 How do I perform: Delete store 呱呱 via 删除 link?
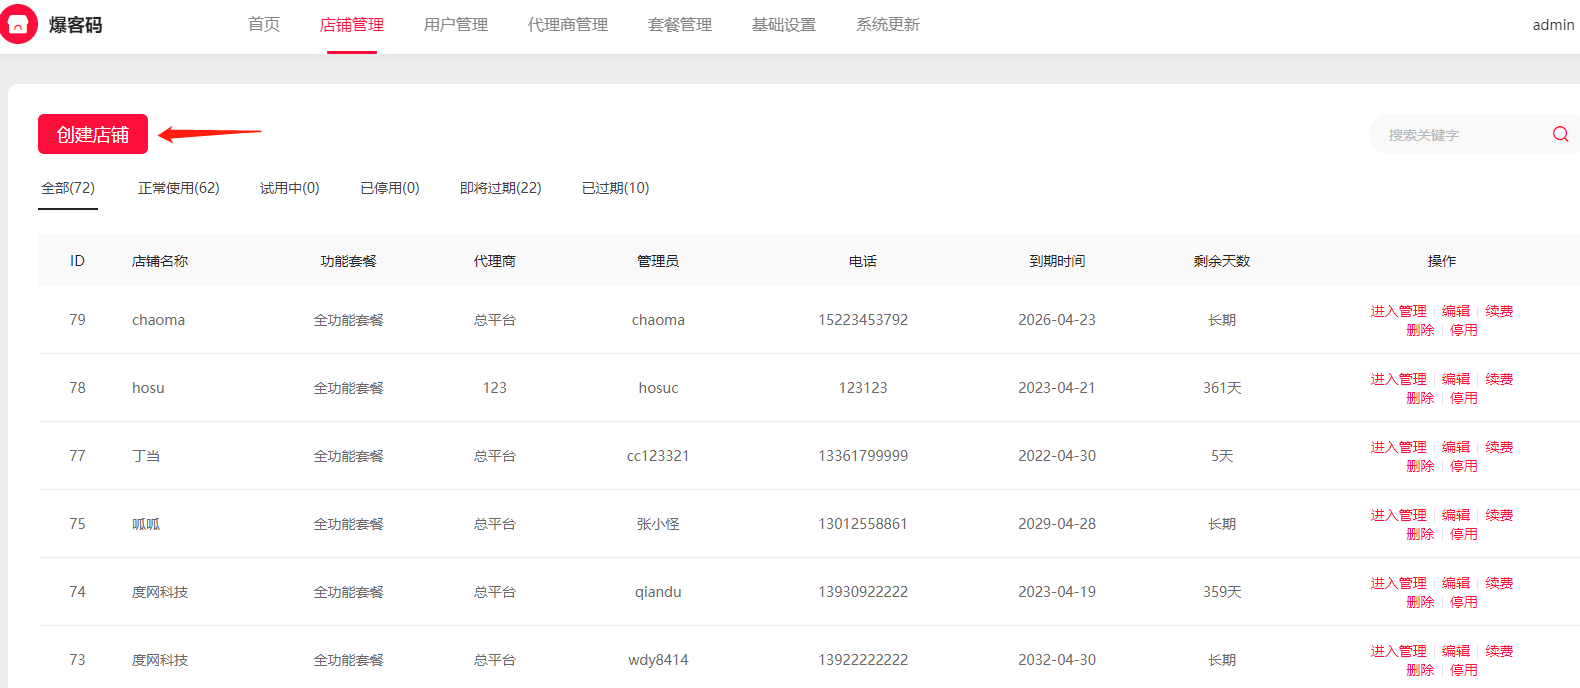click(1419, 534)
